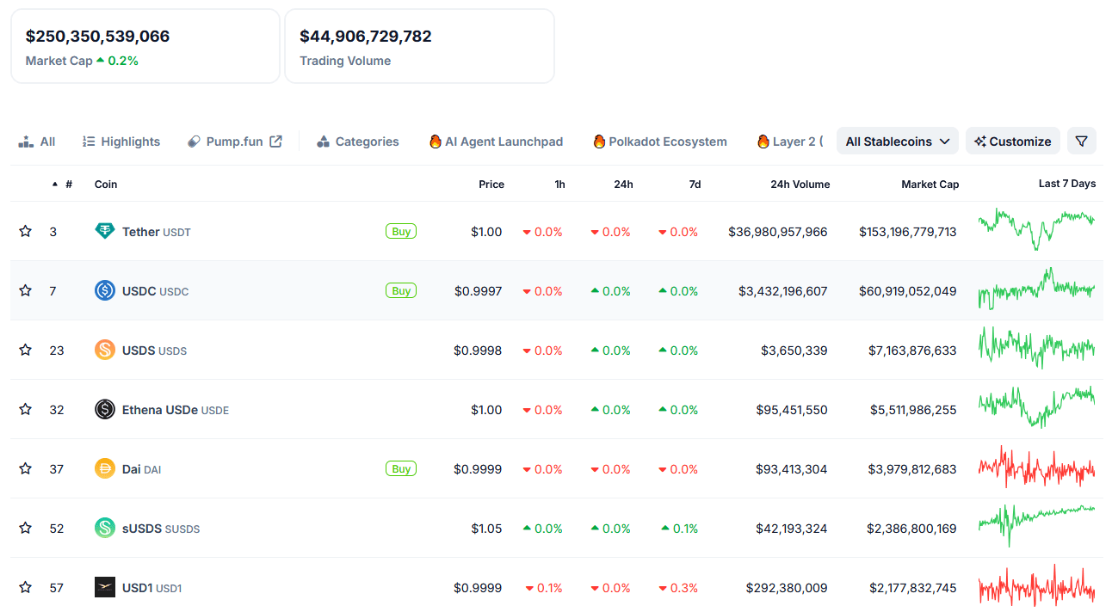
Task: Sort by the Market Cap column header
Action: point(930,184)
